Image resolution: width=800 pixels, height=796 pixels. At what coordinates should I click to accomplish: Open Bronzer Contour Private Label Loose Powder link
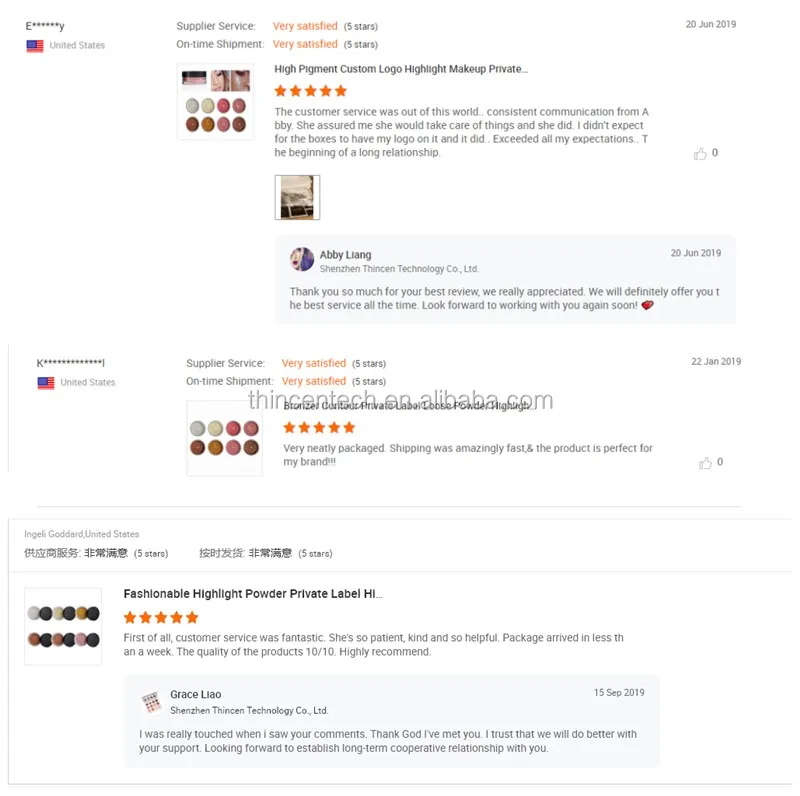[406, 406]
